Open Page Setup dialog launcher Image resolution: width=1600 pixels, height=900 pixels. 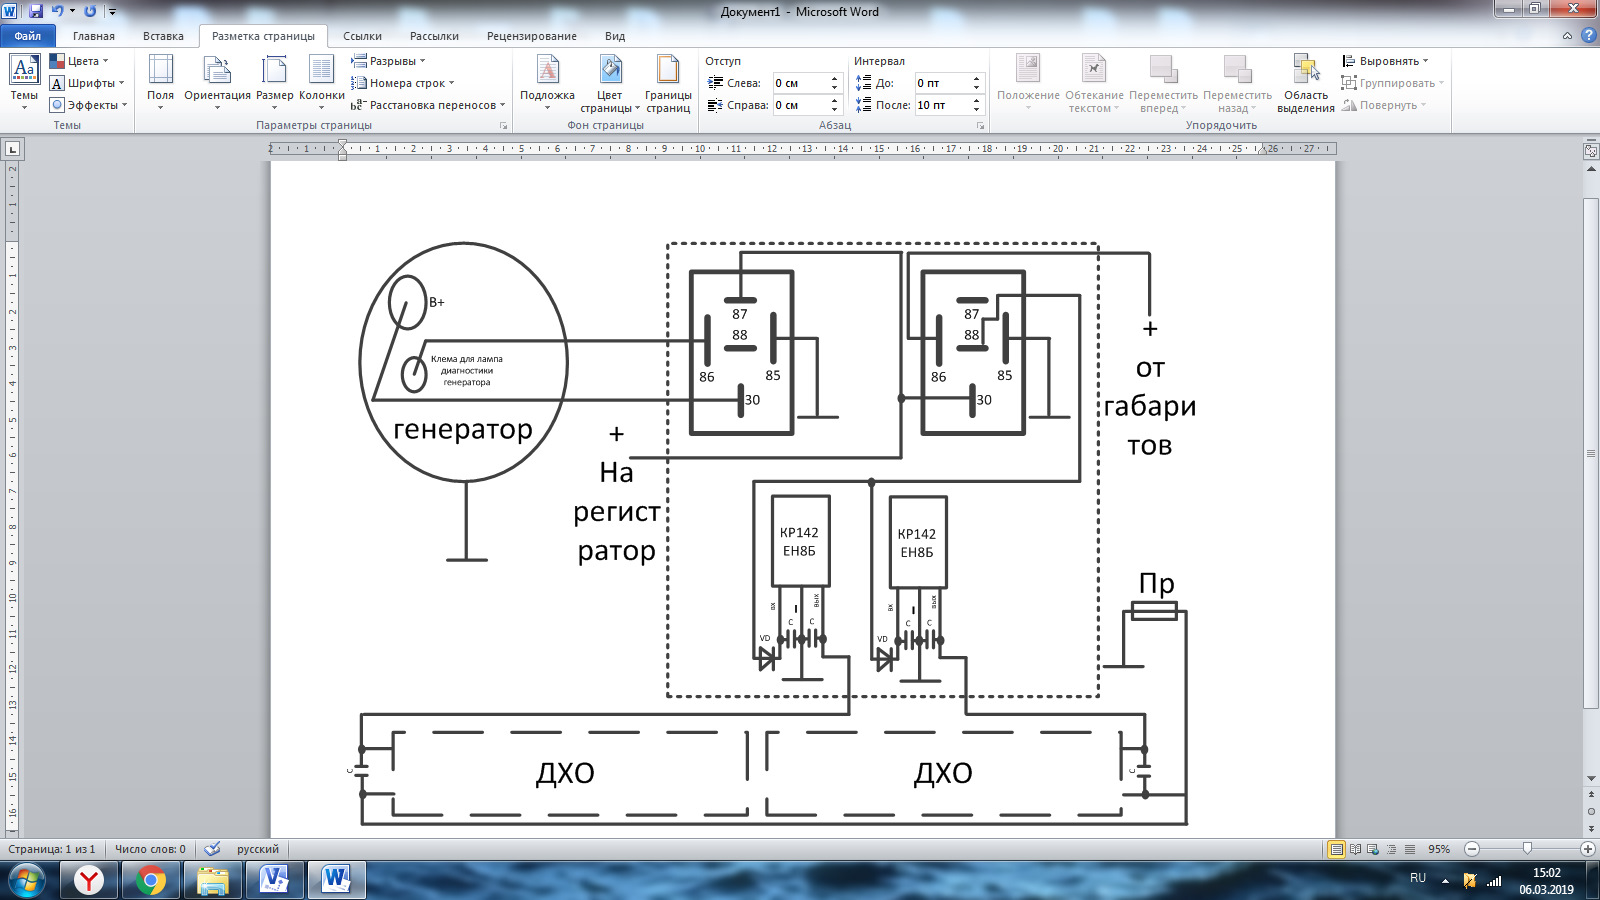click(x=503, y=126)
